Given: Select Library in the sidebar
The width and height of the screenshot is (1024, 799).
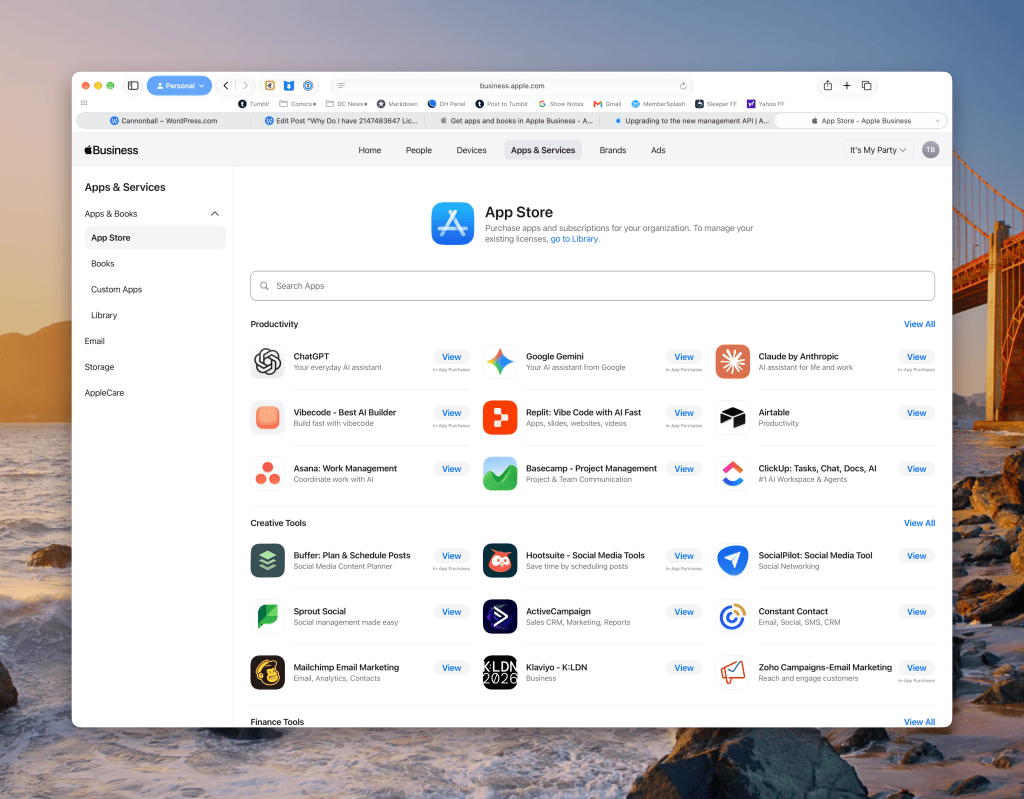Looking at the screenshot, I should pyautogui.click(x=104, y=315).
